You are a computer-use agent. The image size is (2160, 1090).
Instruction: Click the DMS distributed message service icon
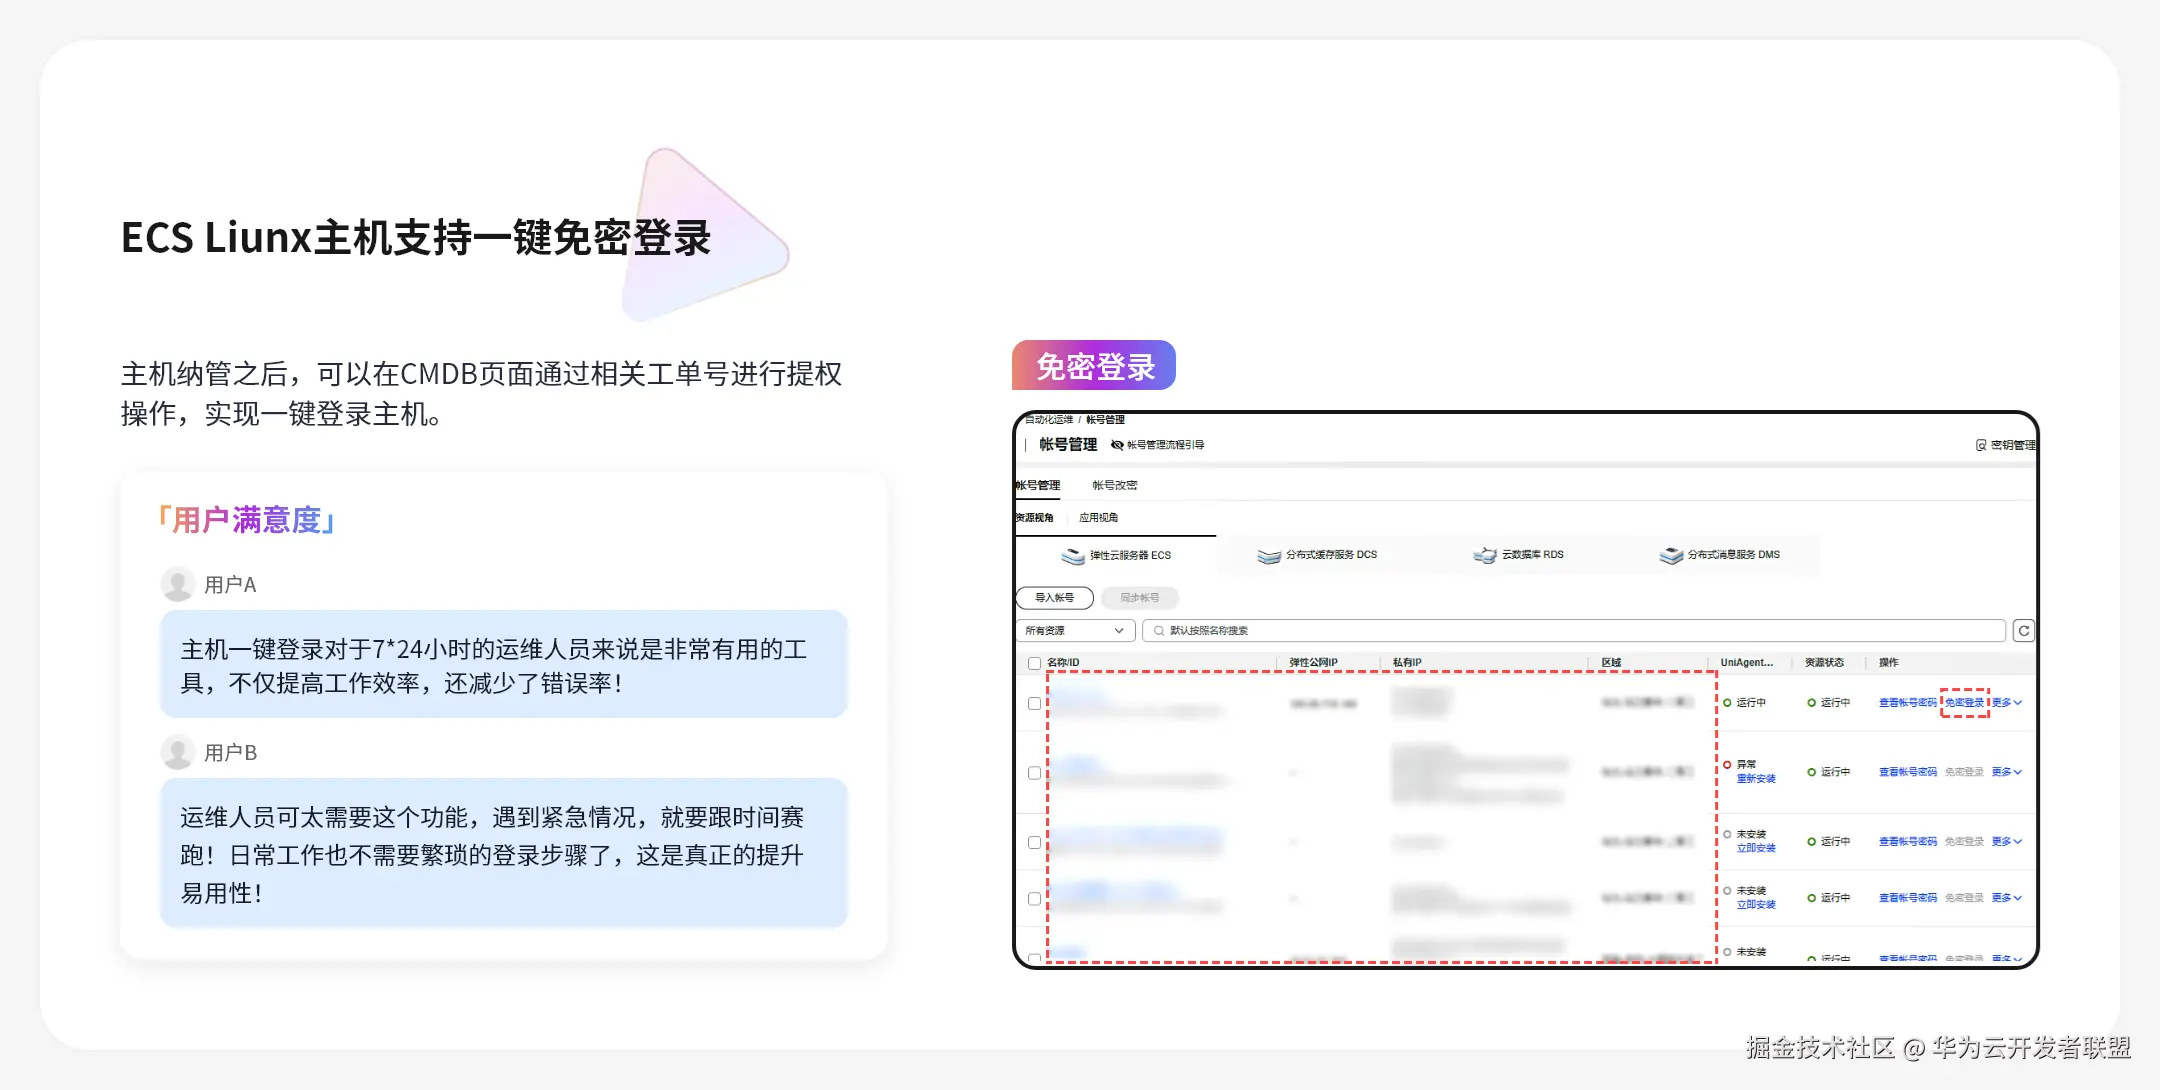(x=1670, y=555)
